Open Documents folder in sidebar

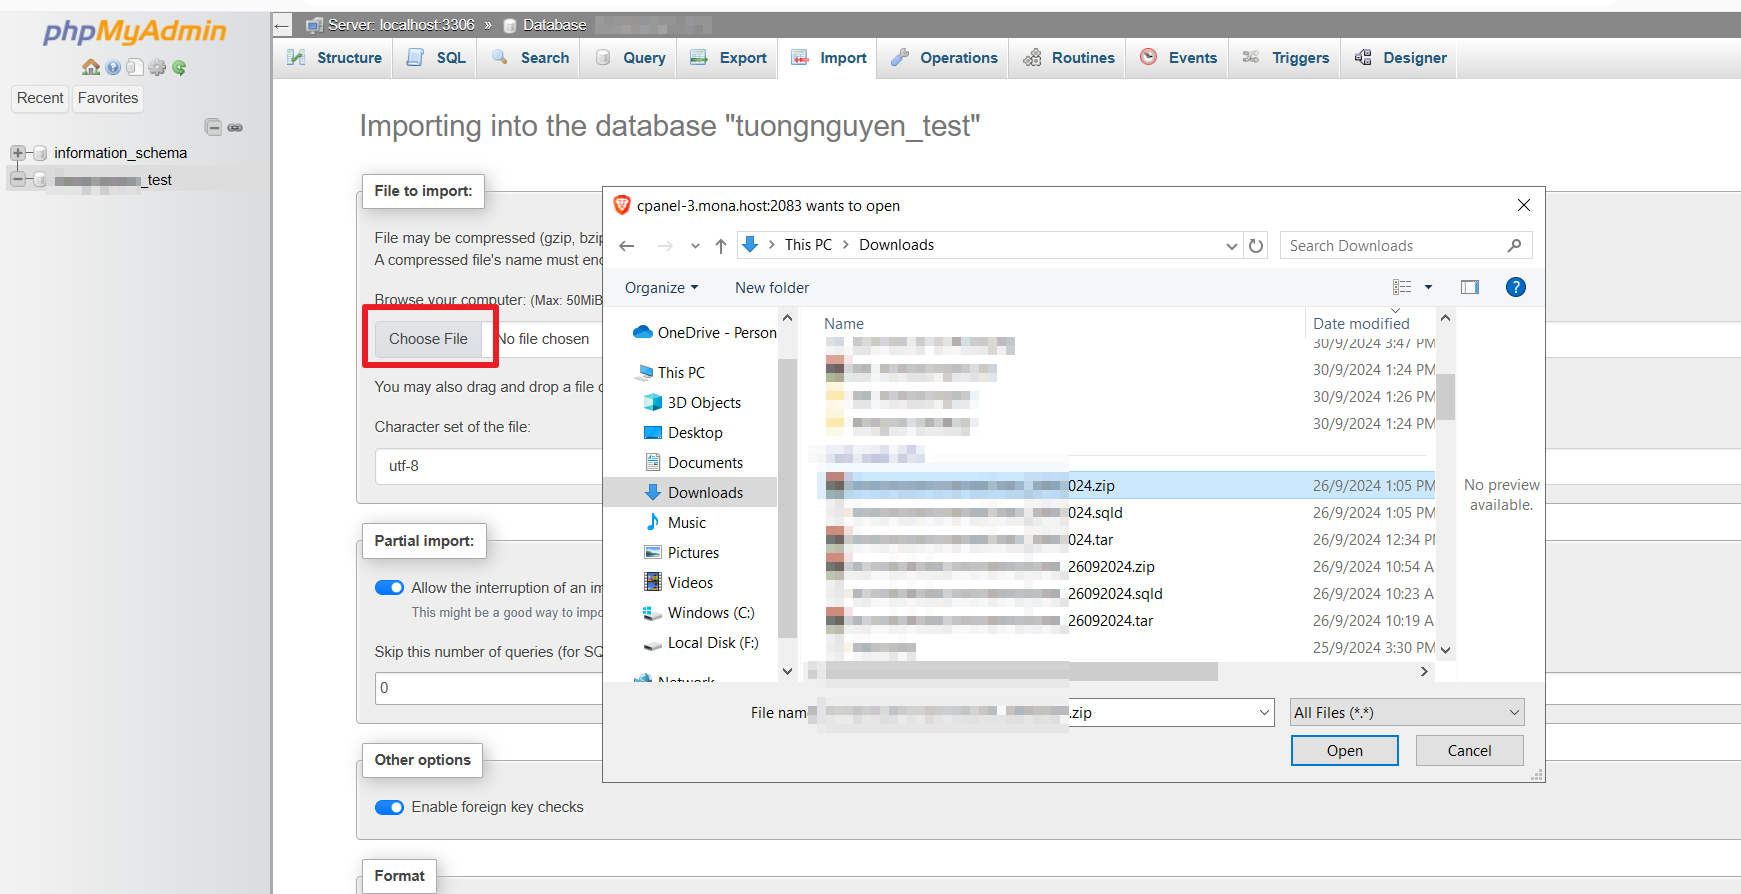[693, 463]
